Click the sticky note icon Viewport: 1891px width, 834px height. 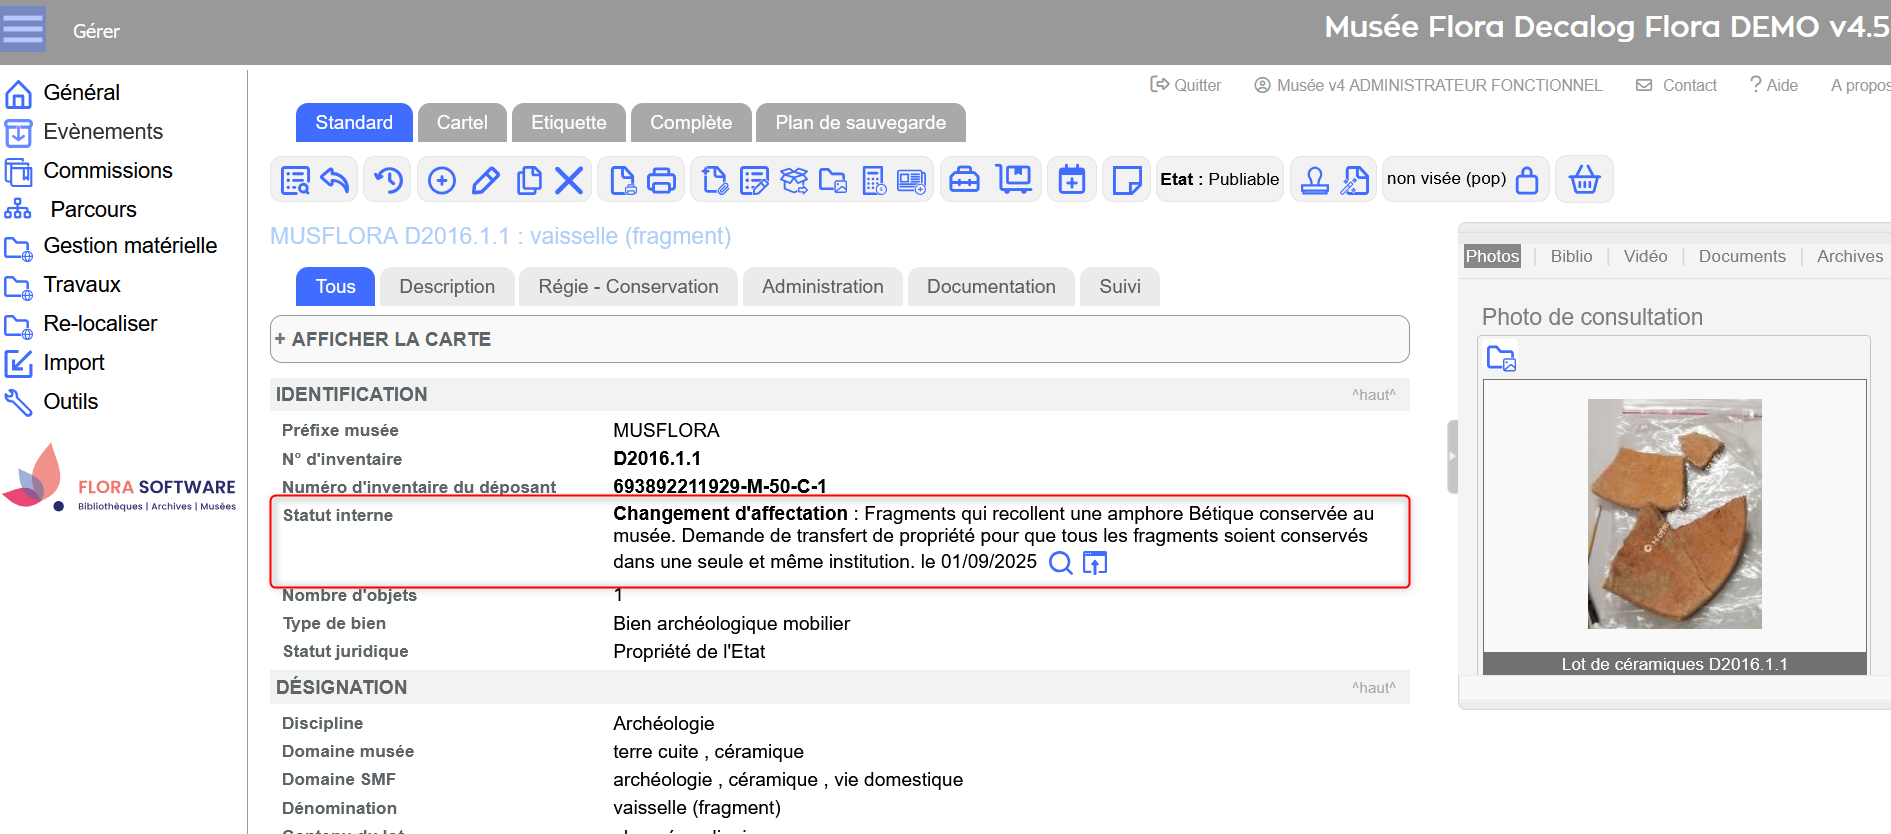[x=1126, y=180]
